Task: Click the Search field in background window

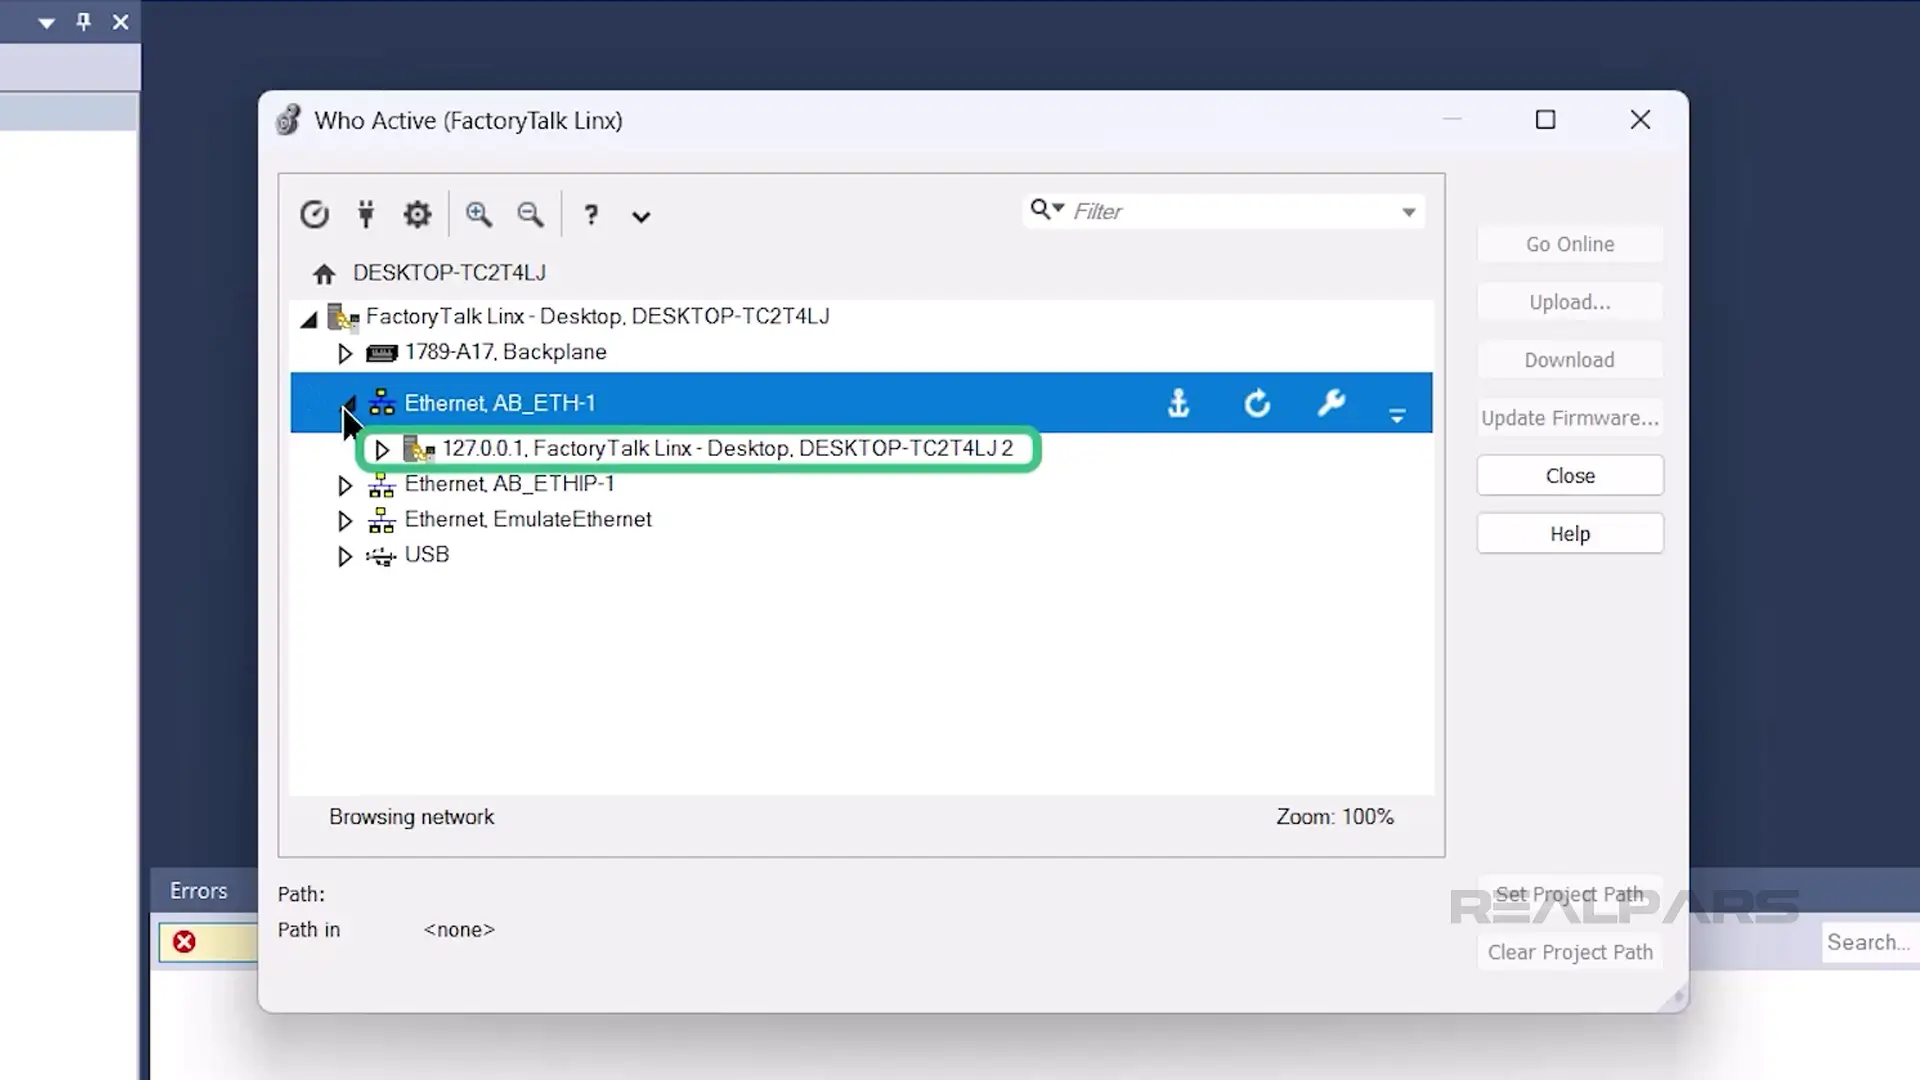Action: (x=1870, y=942)
